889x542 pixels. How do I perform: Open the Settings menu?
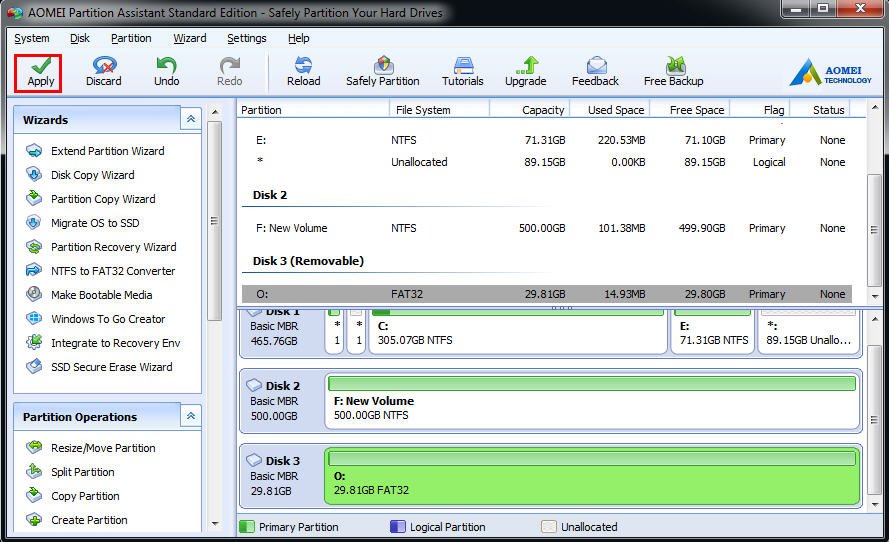247,38
